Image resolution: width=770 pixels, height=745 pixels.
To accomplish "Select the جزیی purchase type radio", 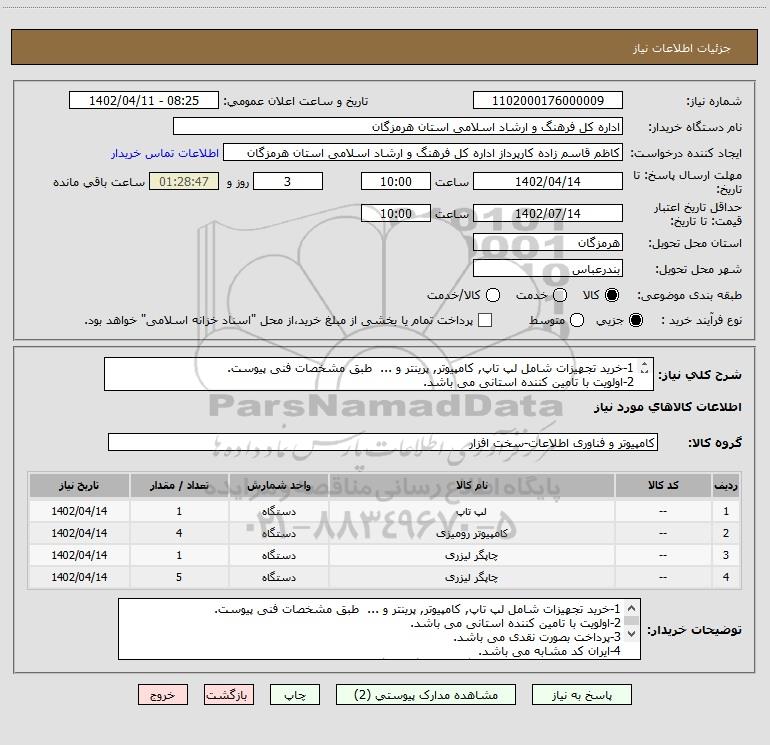I will coord(636,320).
